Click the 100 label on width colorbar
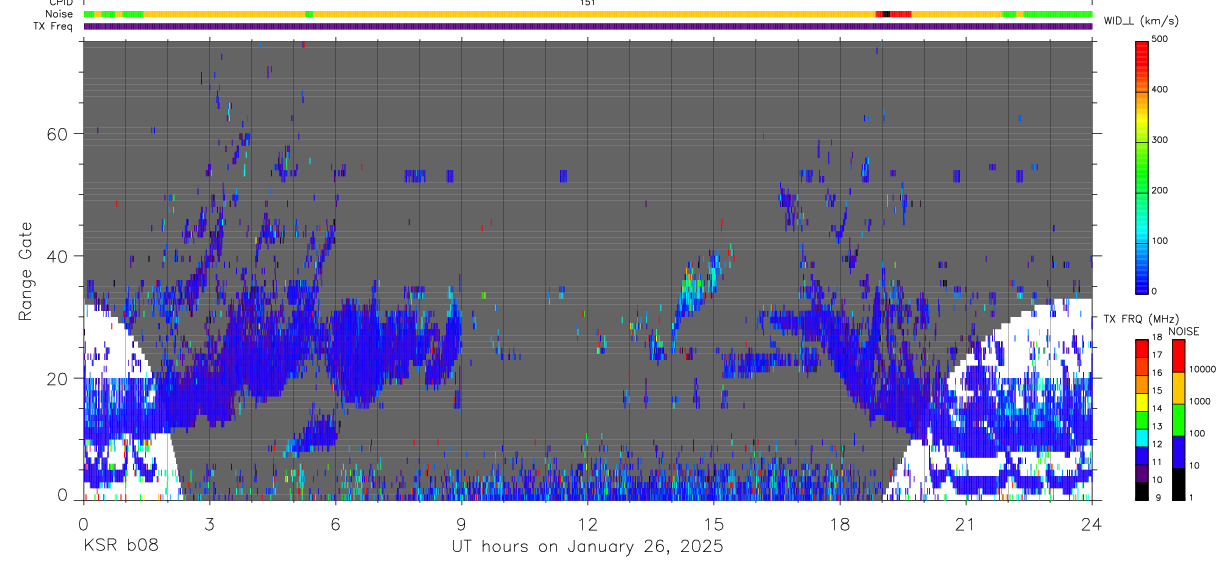 pos(1160,241)
